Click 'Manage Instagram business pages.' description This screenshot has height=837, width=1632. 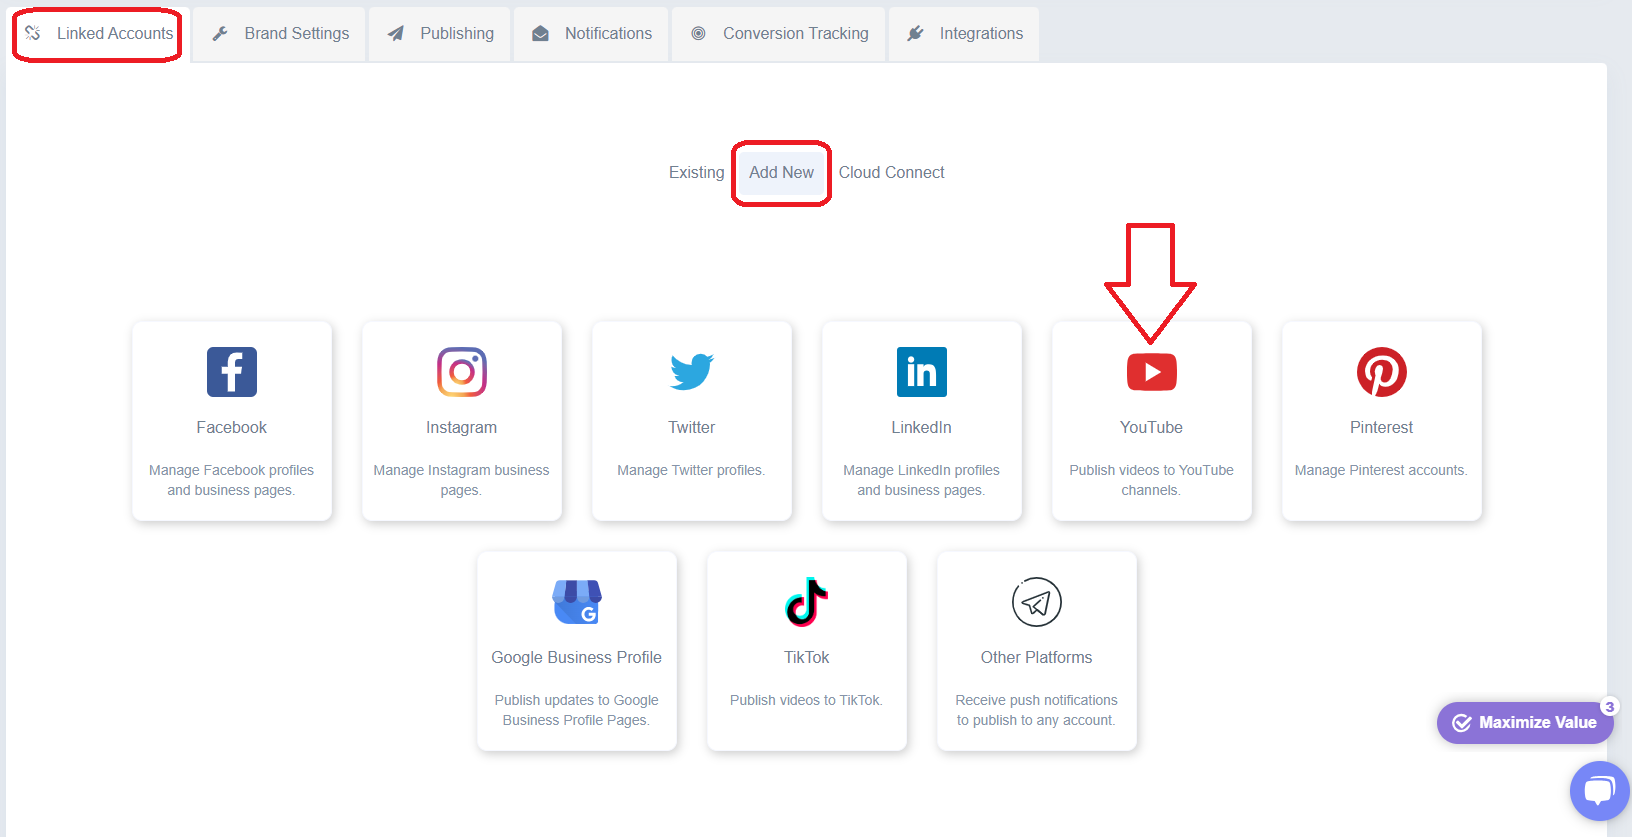pyautogui.click(x=462, y=480)
